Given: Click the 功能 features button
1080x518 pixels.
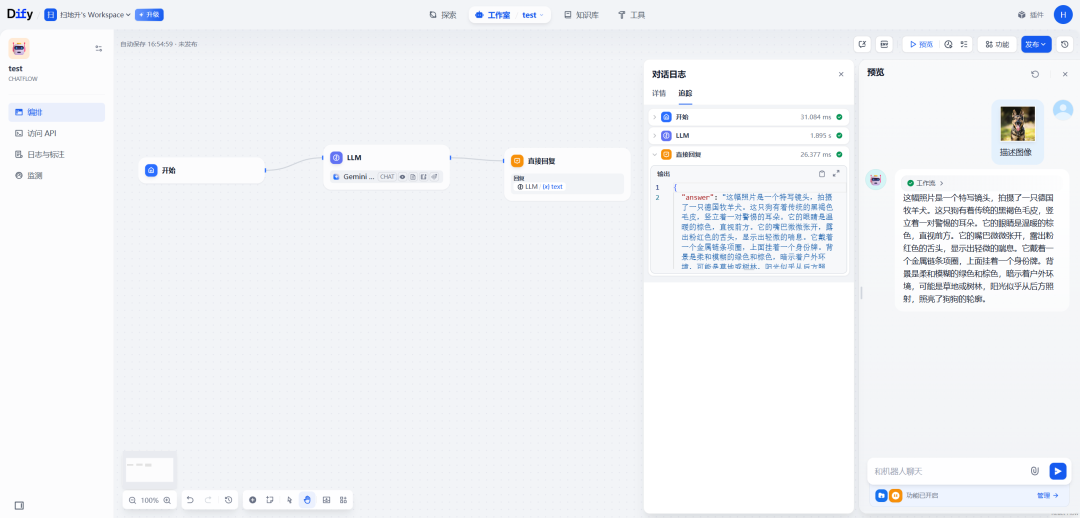Looking at the screenshot, I should (x=996, y=44).
